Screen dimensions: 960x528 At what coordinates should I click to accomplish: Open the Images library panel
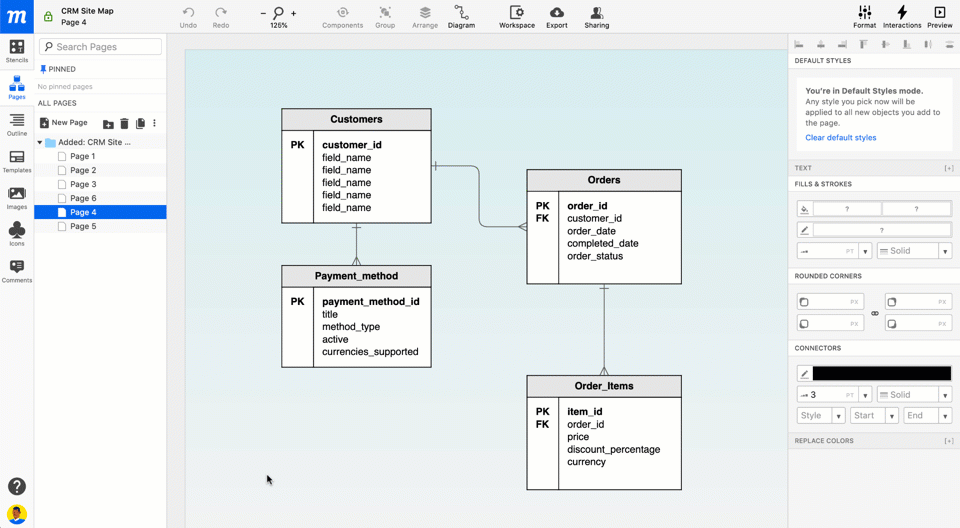(x=17, y=199)
